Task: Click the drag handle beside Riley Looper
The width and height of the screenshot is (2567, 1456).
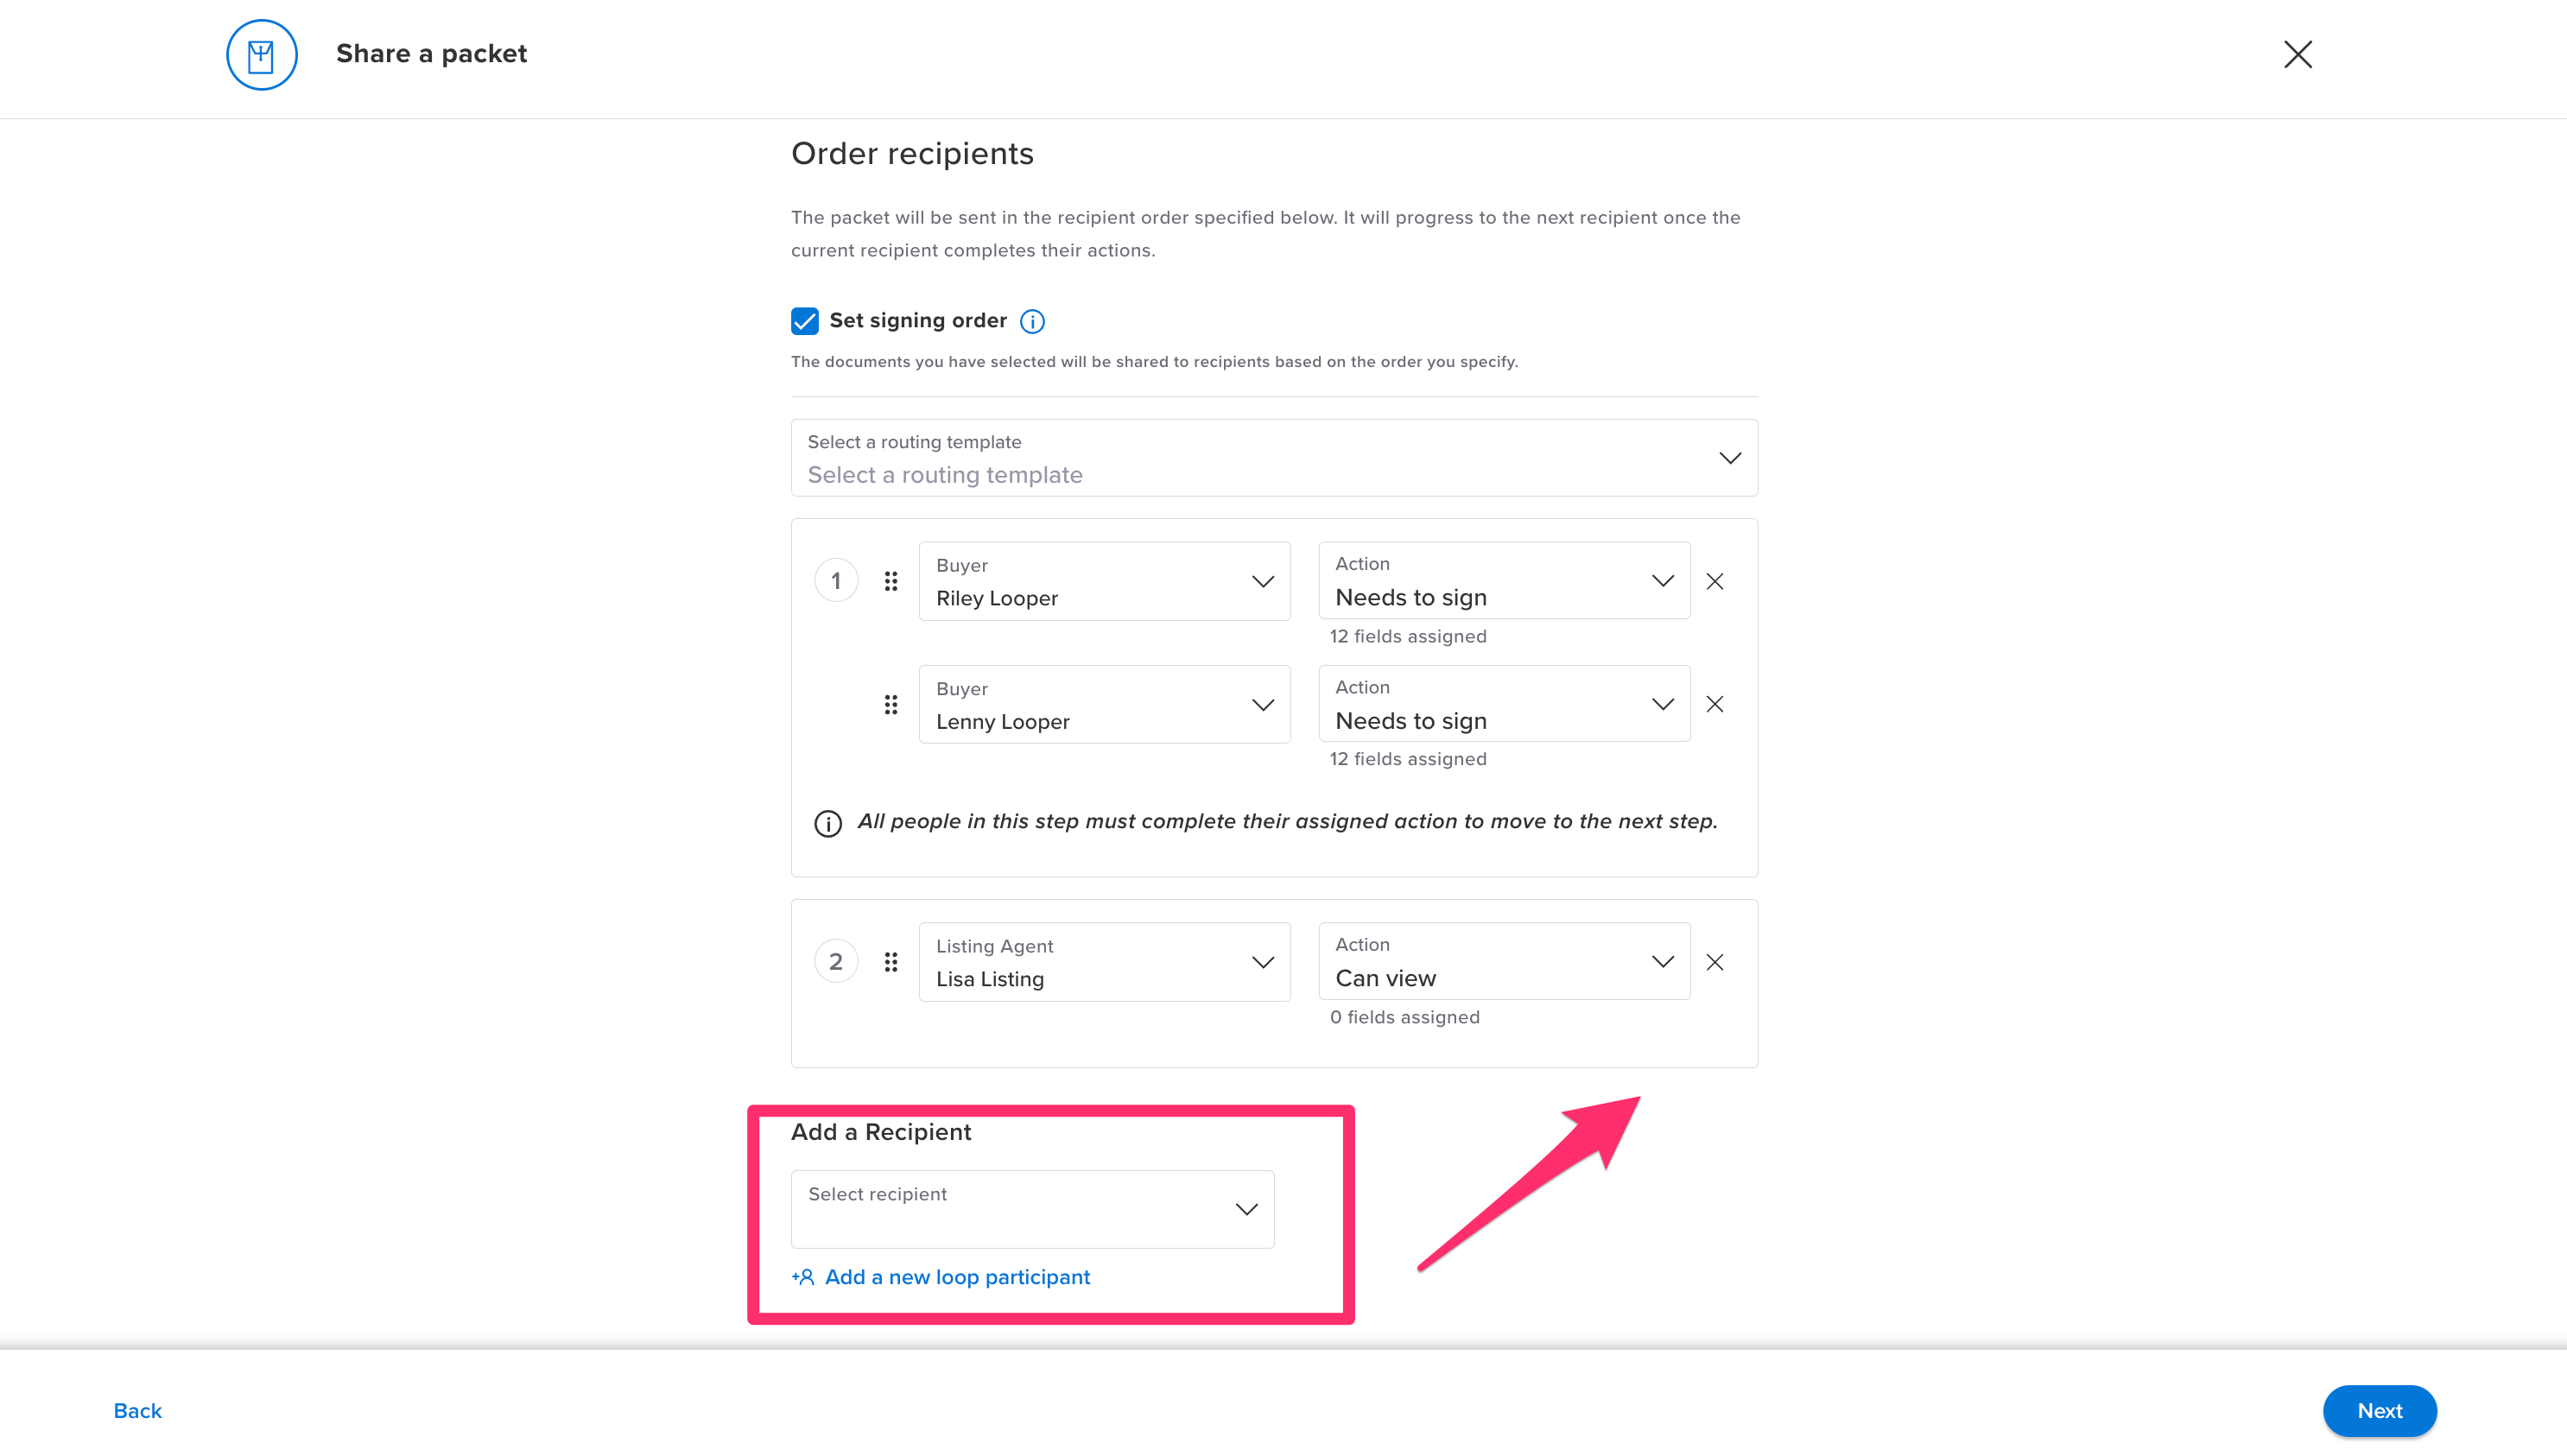Action: point(891,580)
